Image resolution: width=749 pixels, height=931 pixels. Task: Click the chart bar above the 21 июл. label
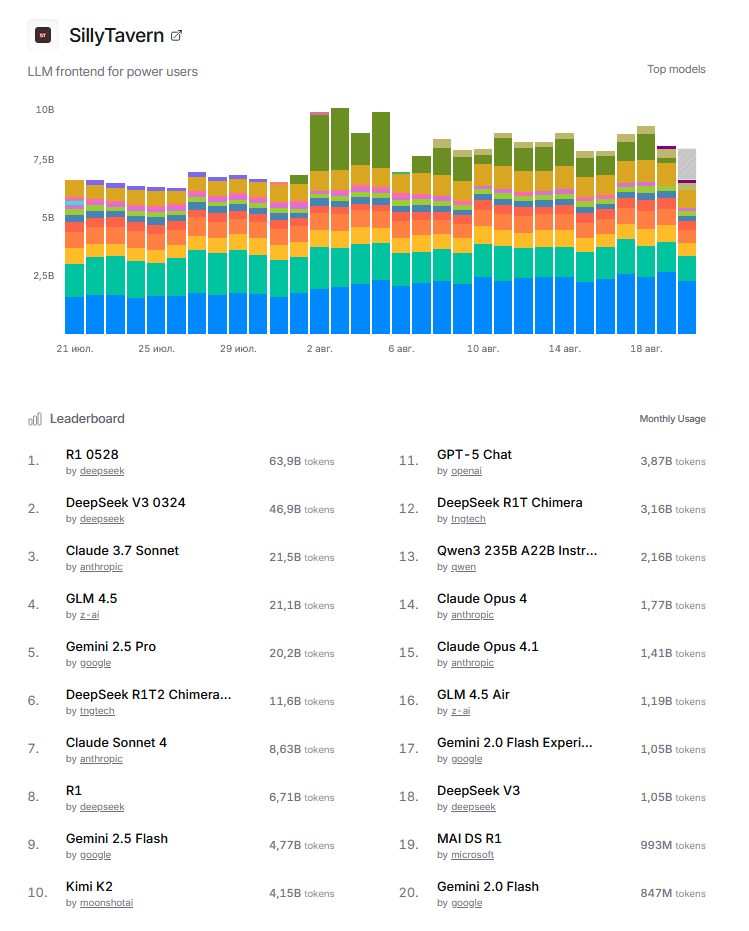coord(74,256)
